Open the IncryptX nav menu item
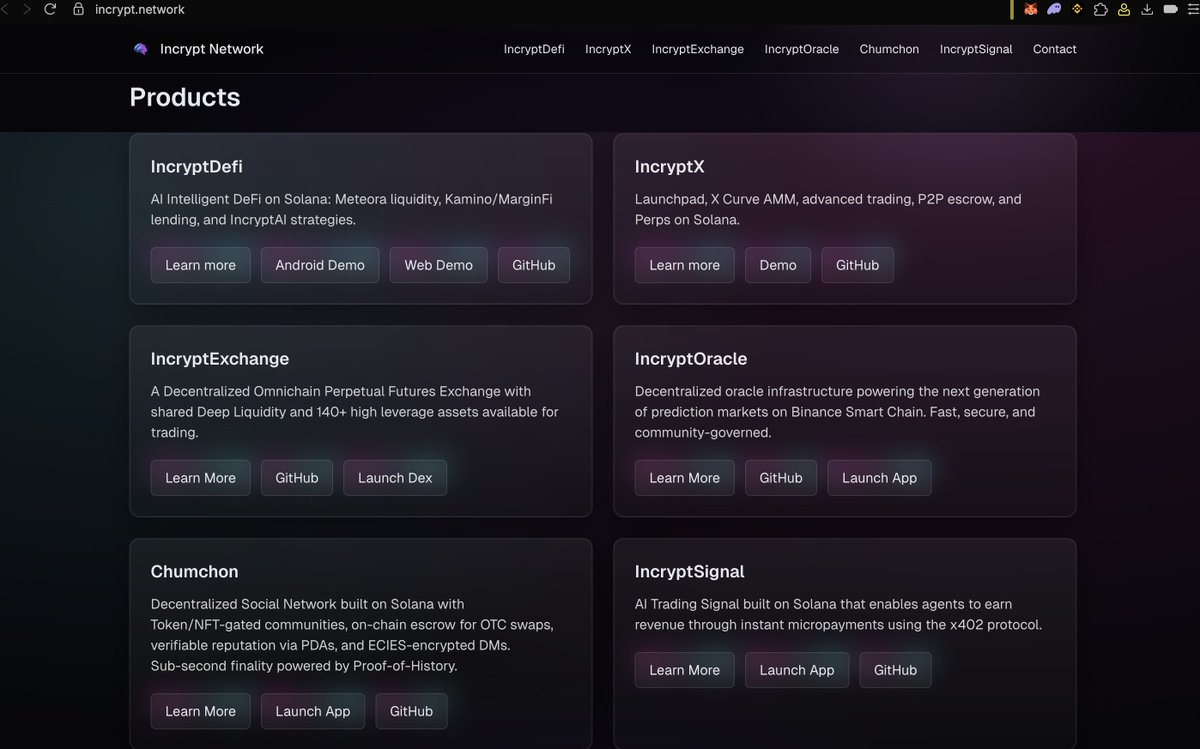This screenshot has width=1200, height=749. 608,49
